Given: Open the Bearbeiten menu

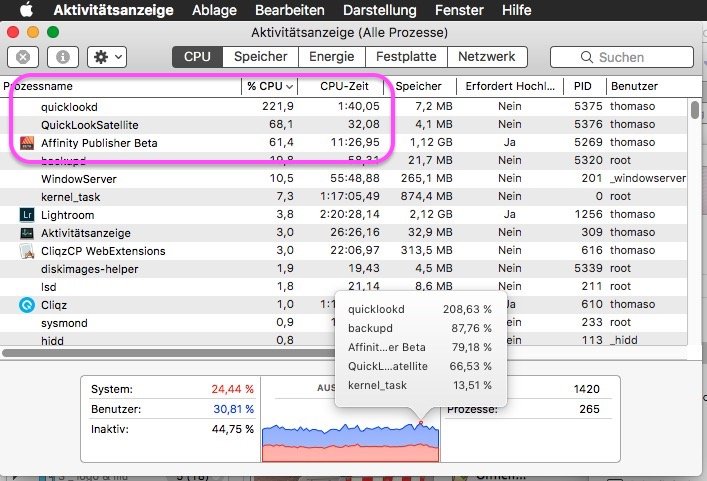Looking at the screenshot, I should click(x=289, y=10).
